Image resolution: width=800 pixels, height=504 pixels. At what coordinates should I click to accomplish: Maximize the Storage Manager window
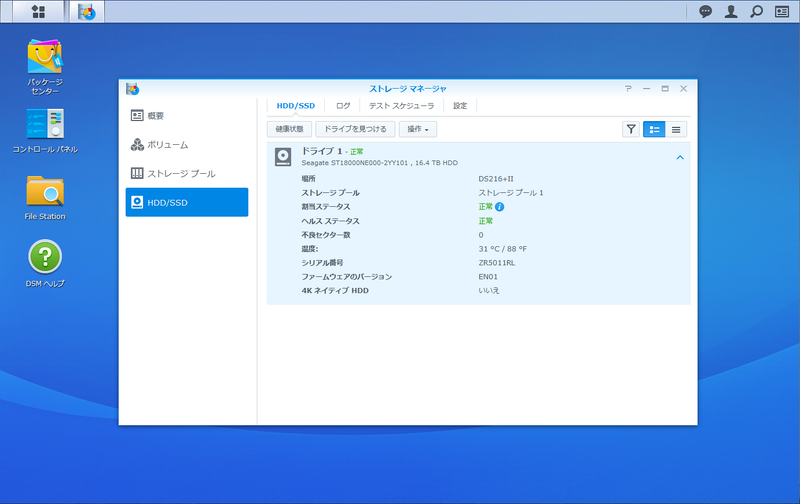pos(665,89)
